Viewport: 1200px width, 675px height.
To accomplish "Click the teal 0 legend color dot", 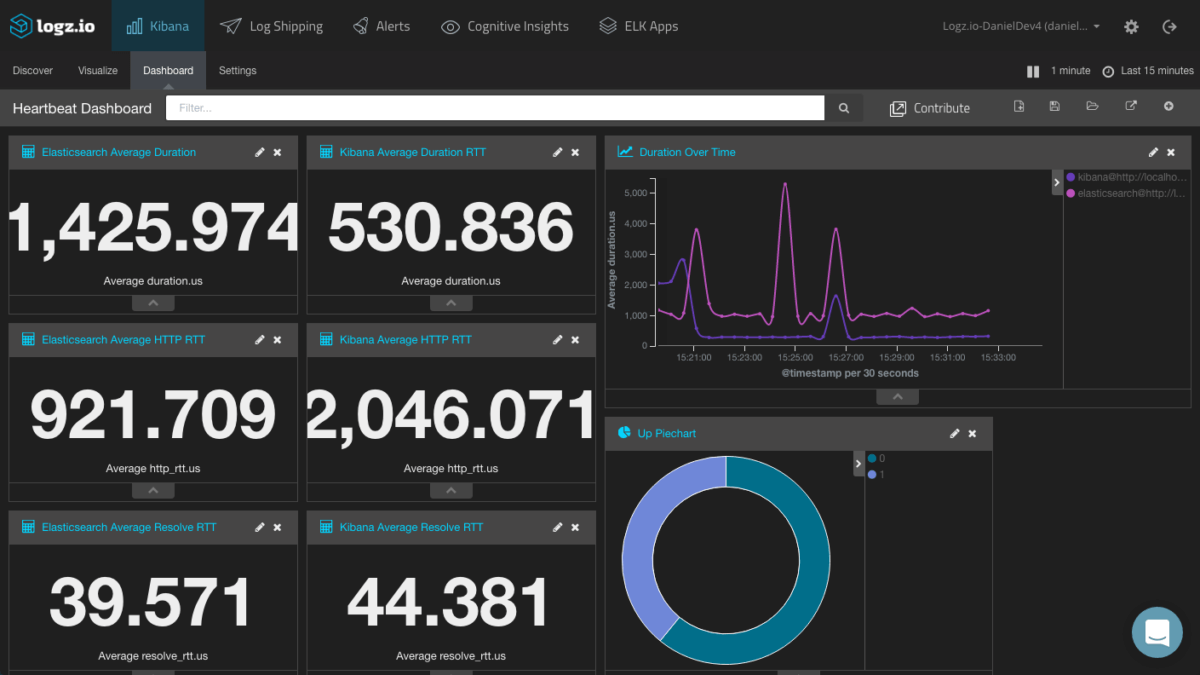I will click(872, 459).
